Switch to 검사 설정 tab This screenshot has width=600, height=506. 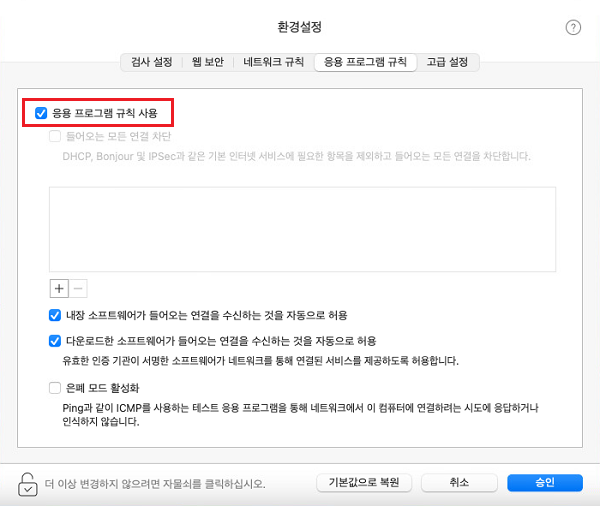pyautogui.click(x=152, y=62)
